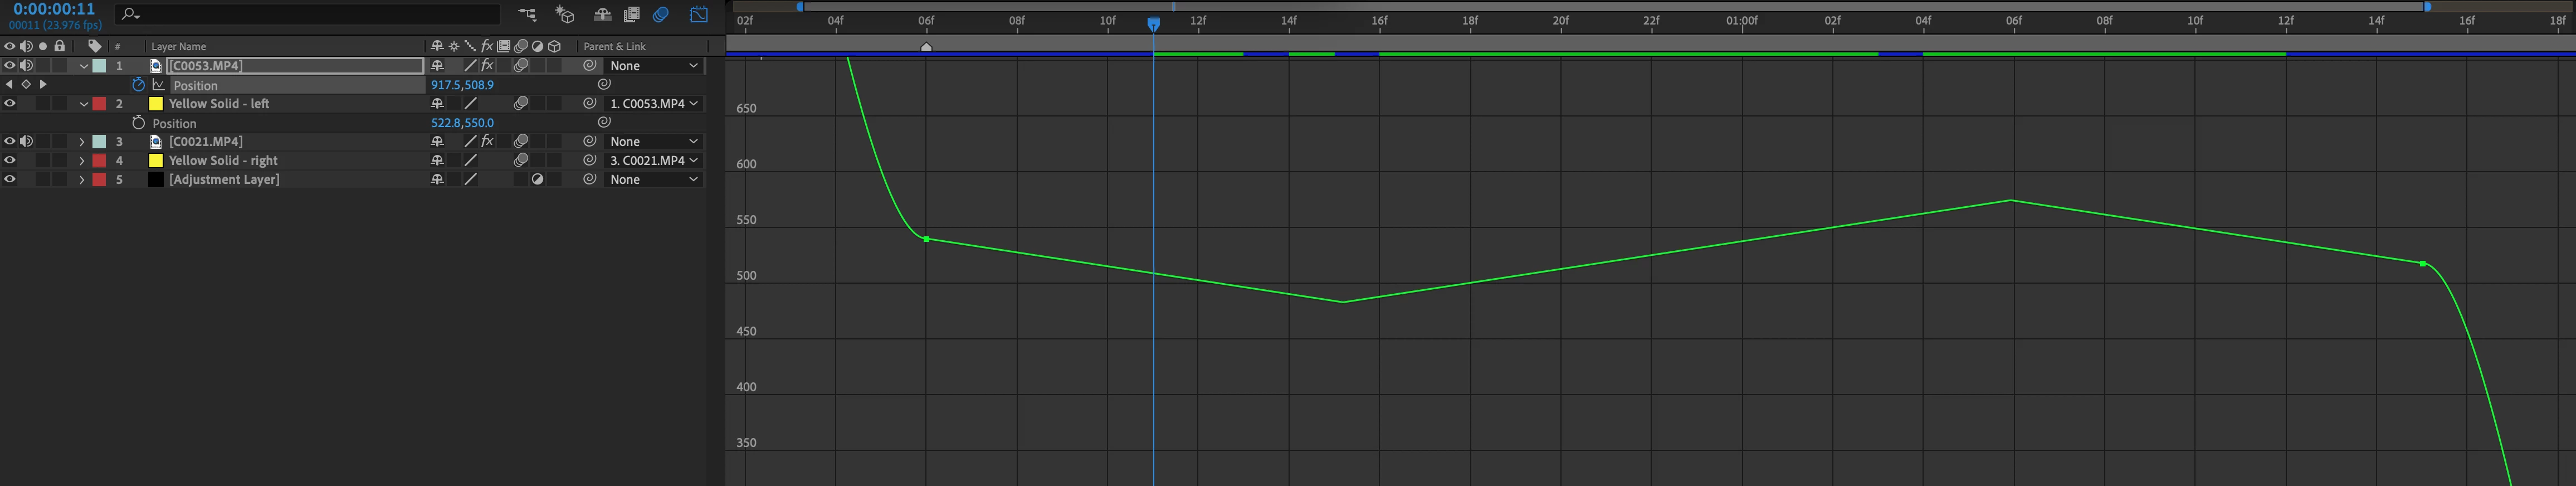
Task: Click the 3D layer column header icon
Action: (x=555, y=46)
